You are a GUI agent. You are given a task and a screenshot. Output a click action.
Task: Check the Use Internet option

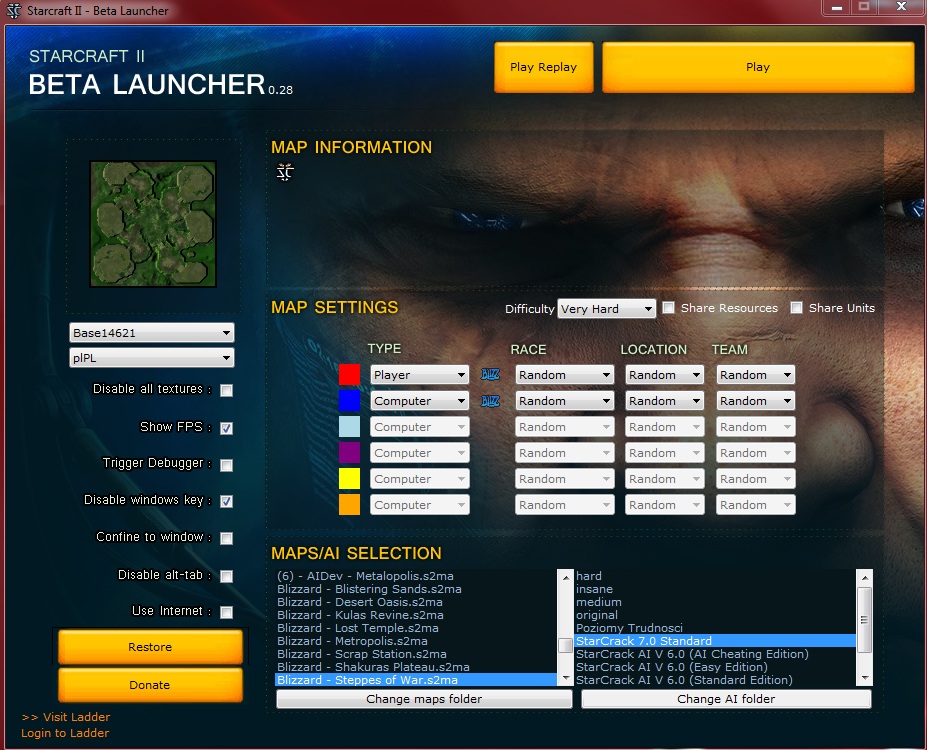point(226,612)
